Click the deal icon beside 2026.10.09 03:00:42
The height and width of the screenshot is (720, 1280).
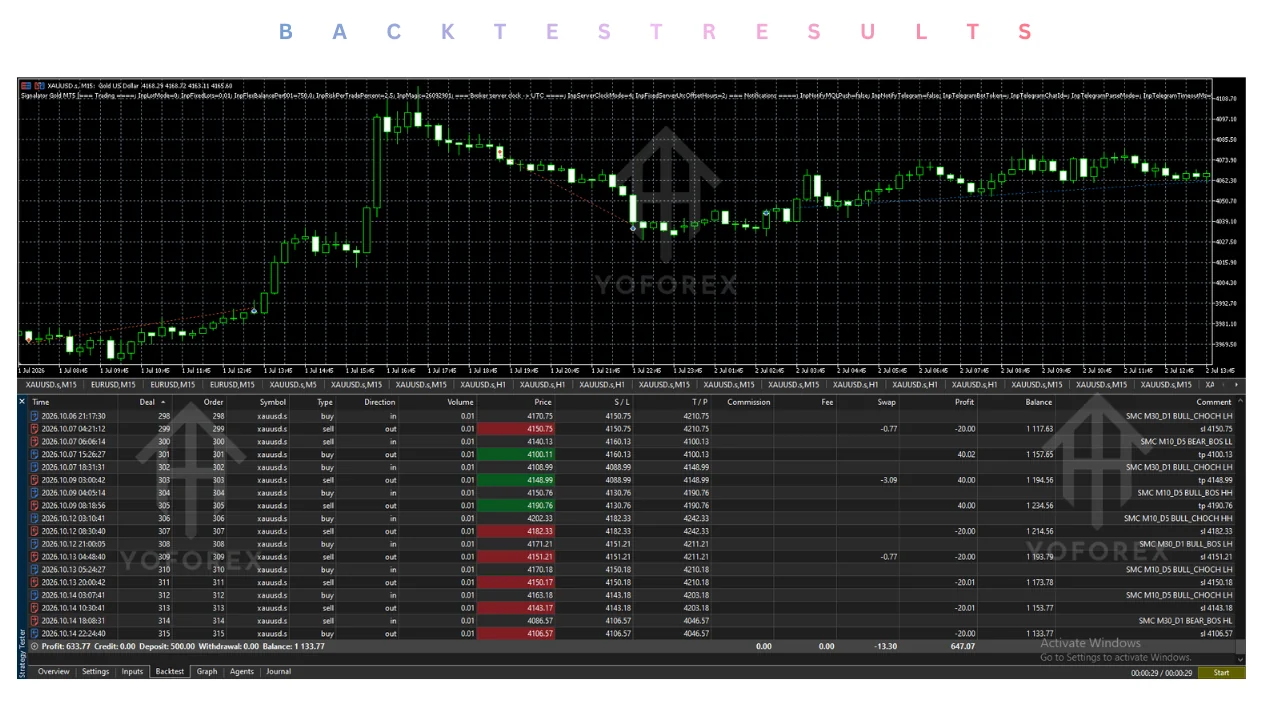[35, 480]
